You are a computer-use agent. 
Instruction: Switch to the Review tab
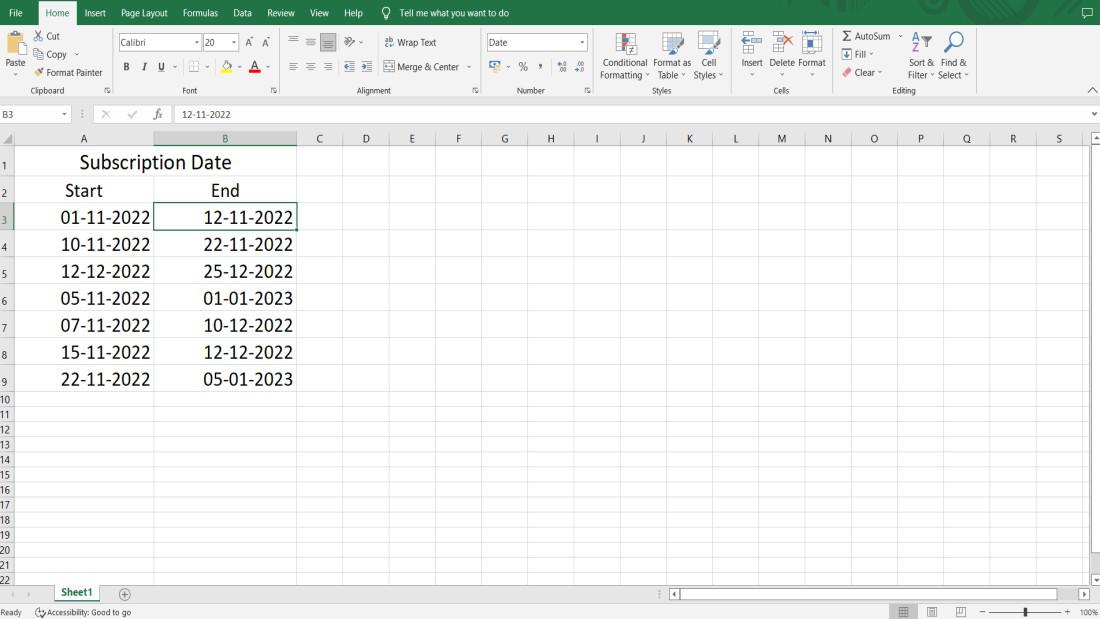click(281, 13)
